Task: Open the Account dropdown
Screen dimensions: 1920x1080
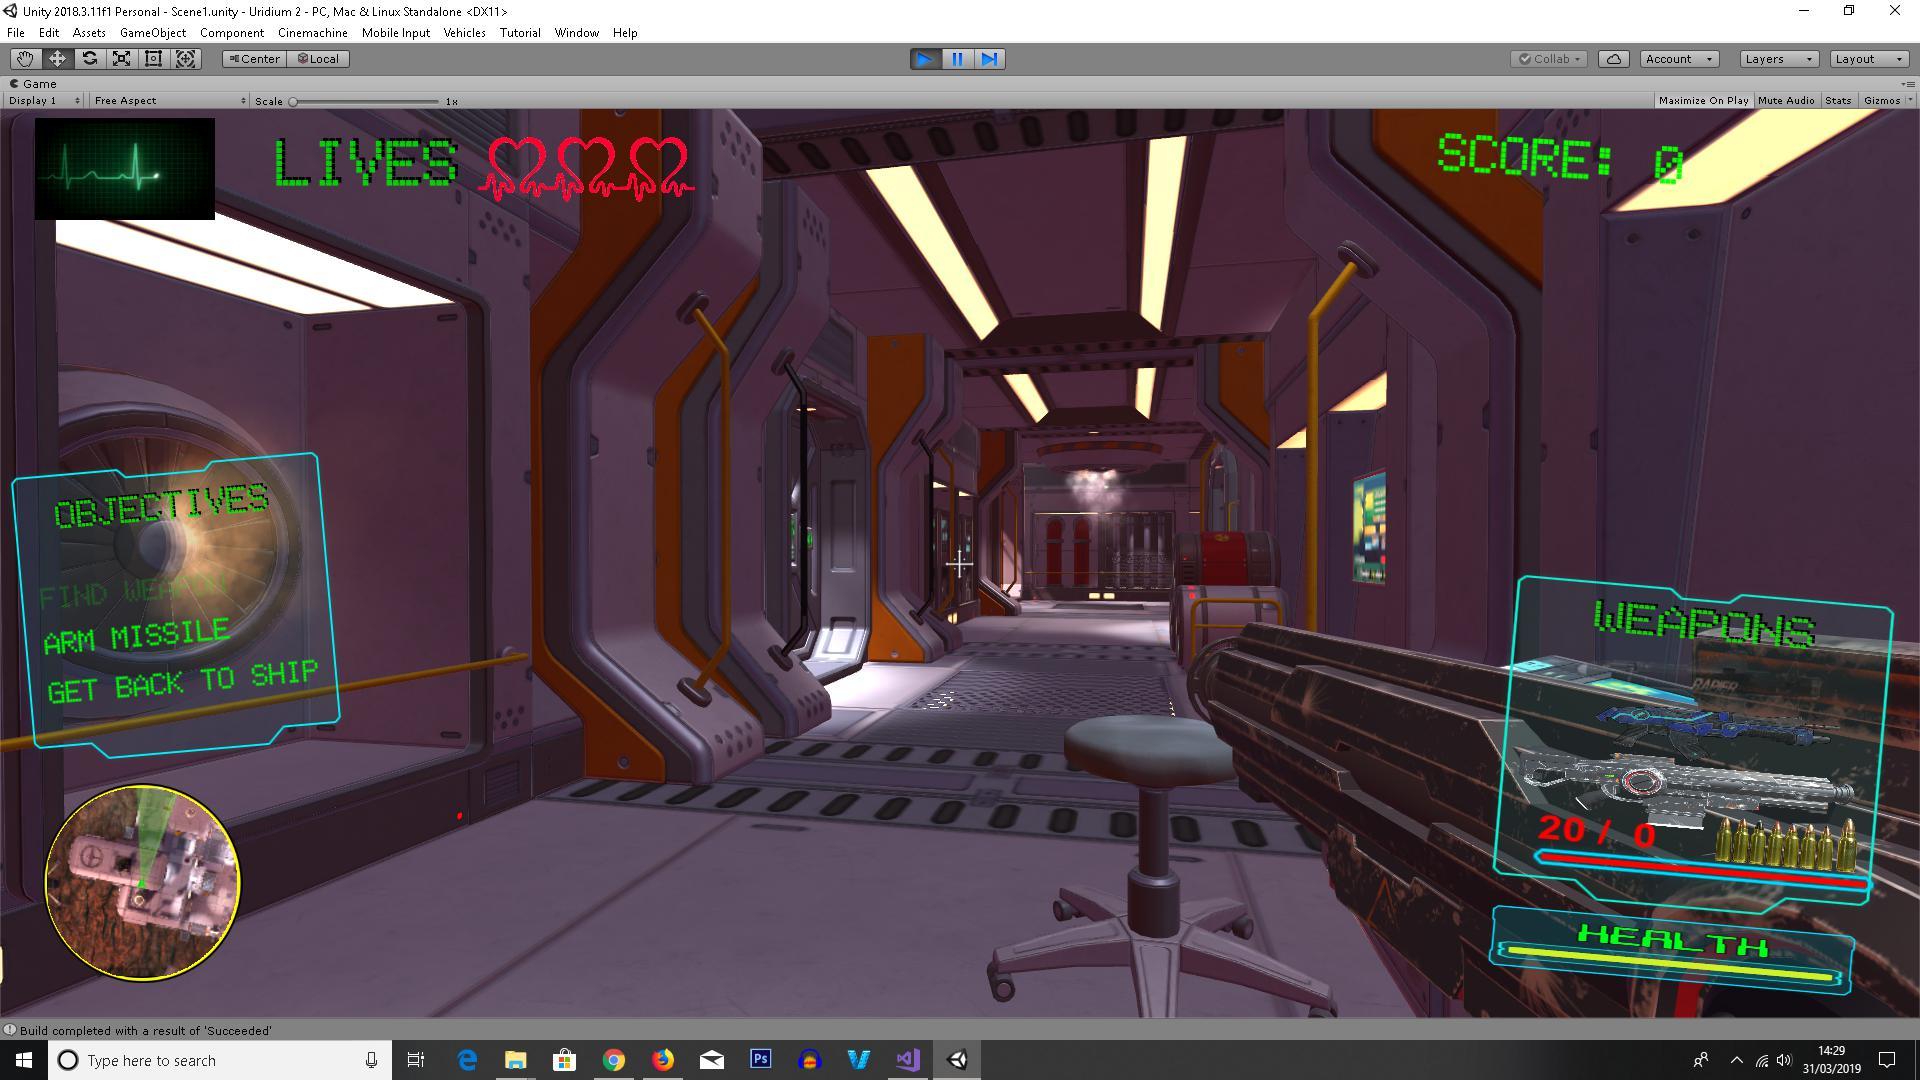Action: (x=1679, y=59)
